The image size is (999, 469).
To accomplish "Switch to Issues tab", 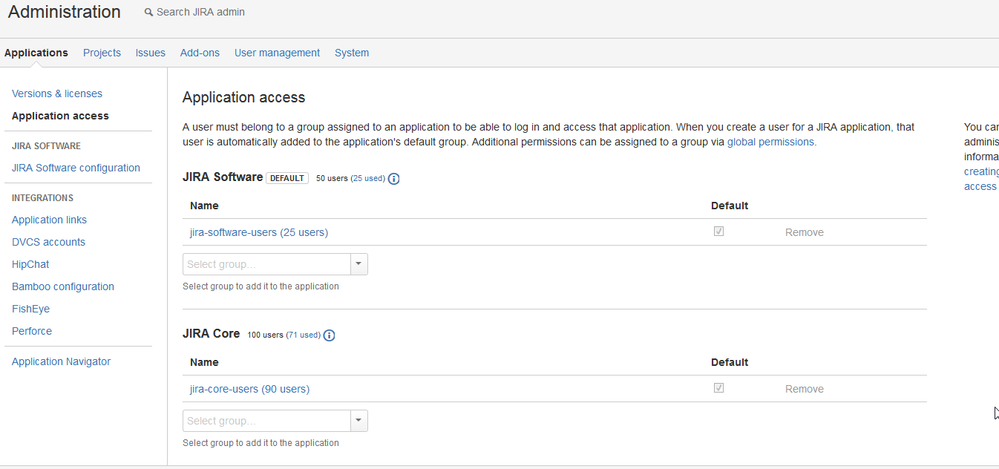I will coord(150,53).
